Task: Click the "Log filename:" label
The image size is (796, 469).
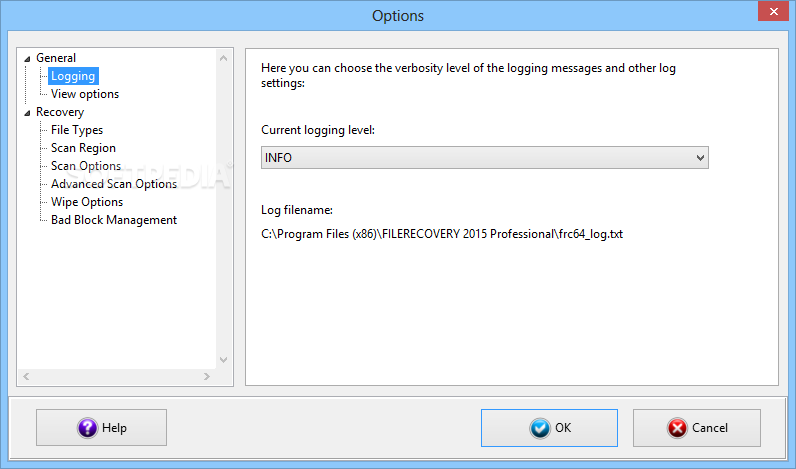Action: [297, 210]
